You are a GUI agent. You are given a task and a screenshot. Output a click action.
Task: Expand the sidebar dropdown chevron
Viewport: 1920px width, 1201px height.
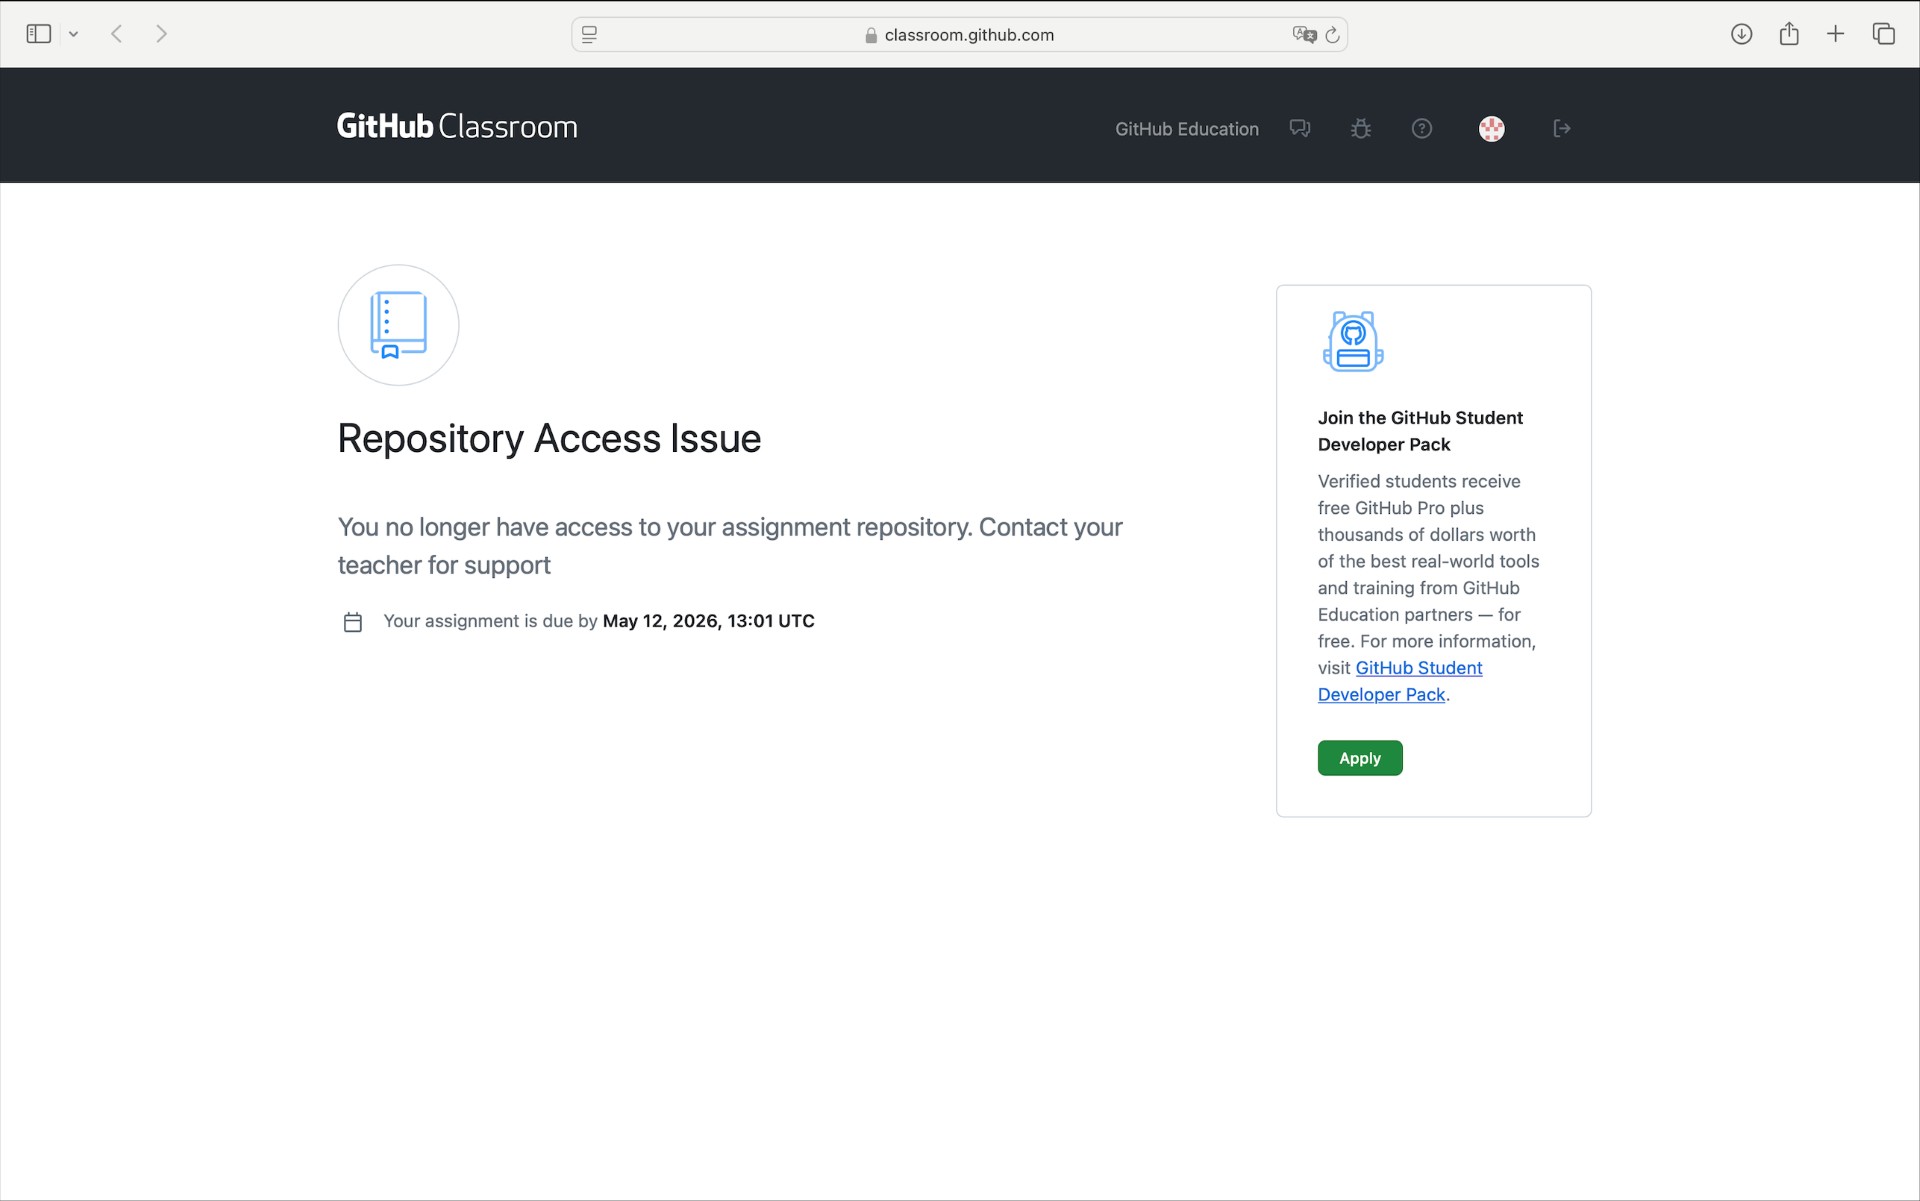click(x=73, y=35)
